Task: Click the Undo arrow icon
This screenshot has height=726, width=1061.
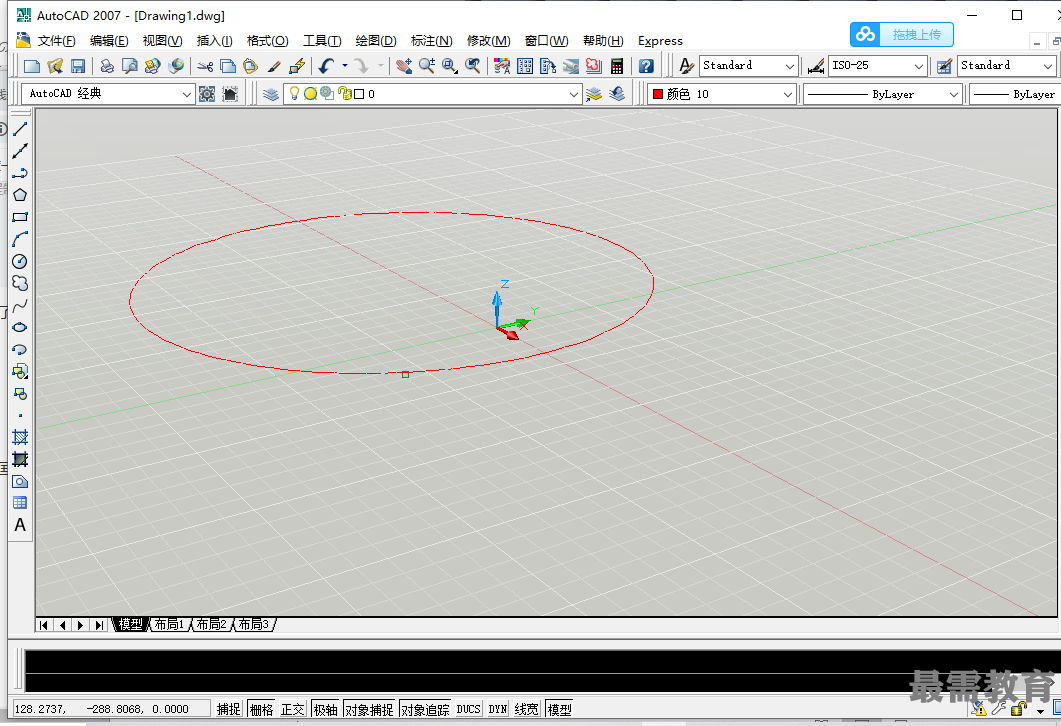Action: [327, 66]
